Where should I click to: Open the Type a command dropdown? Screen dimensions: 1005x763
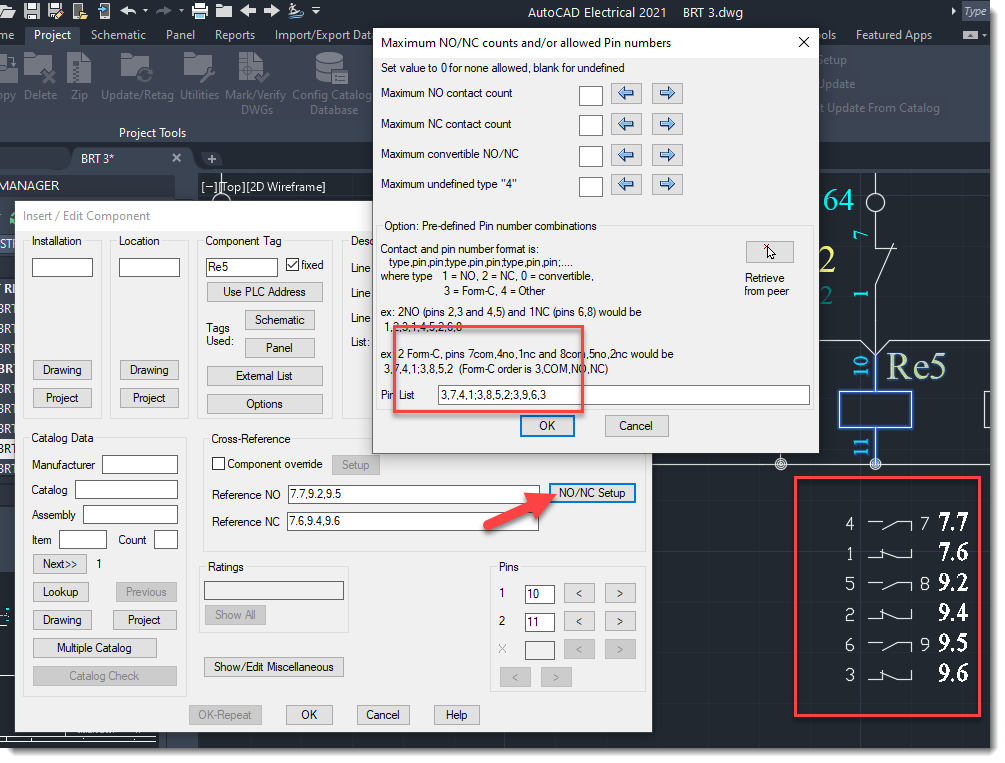975,12
